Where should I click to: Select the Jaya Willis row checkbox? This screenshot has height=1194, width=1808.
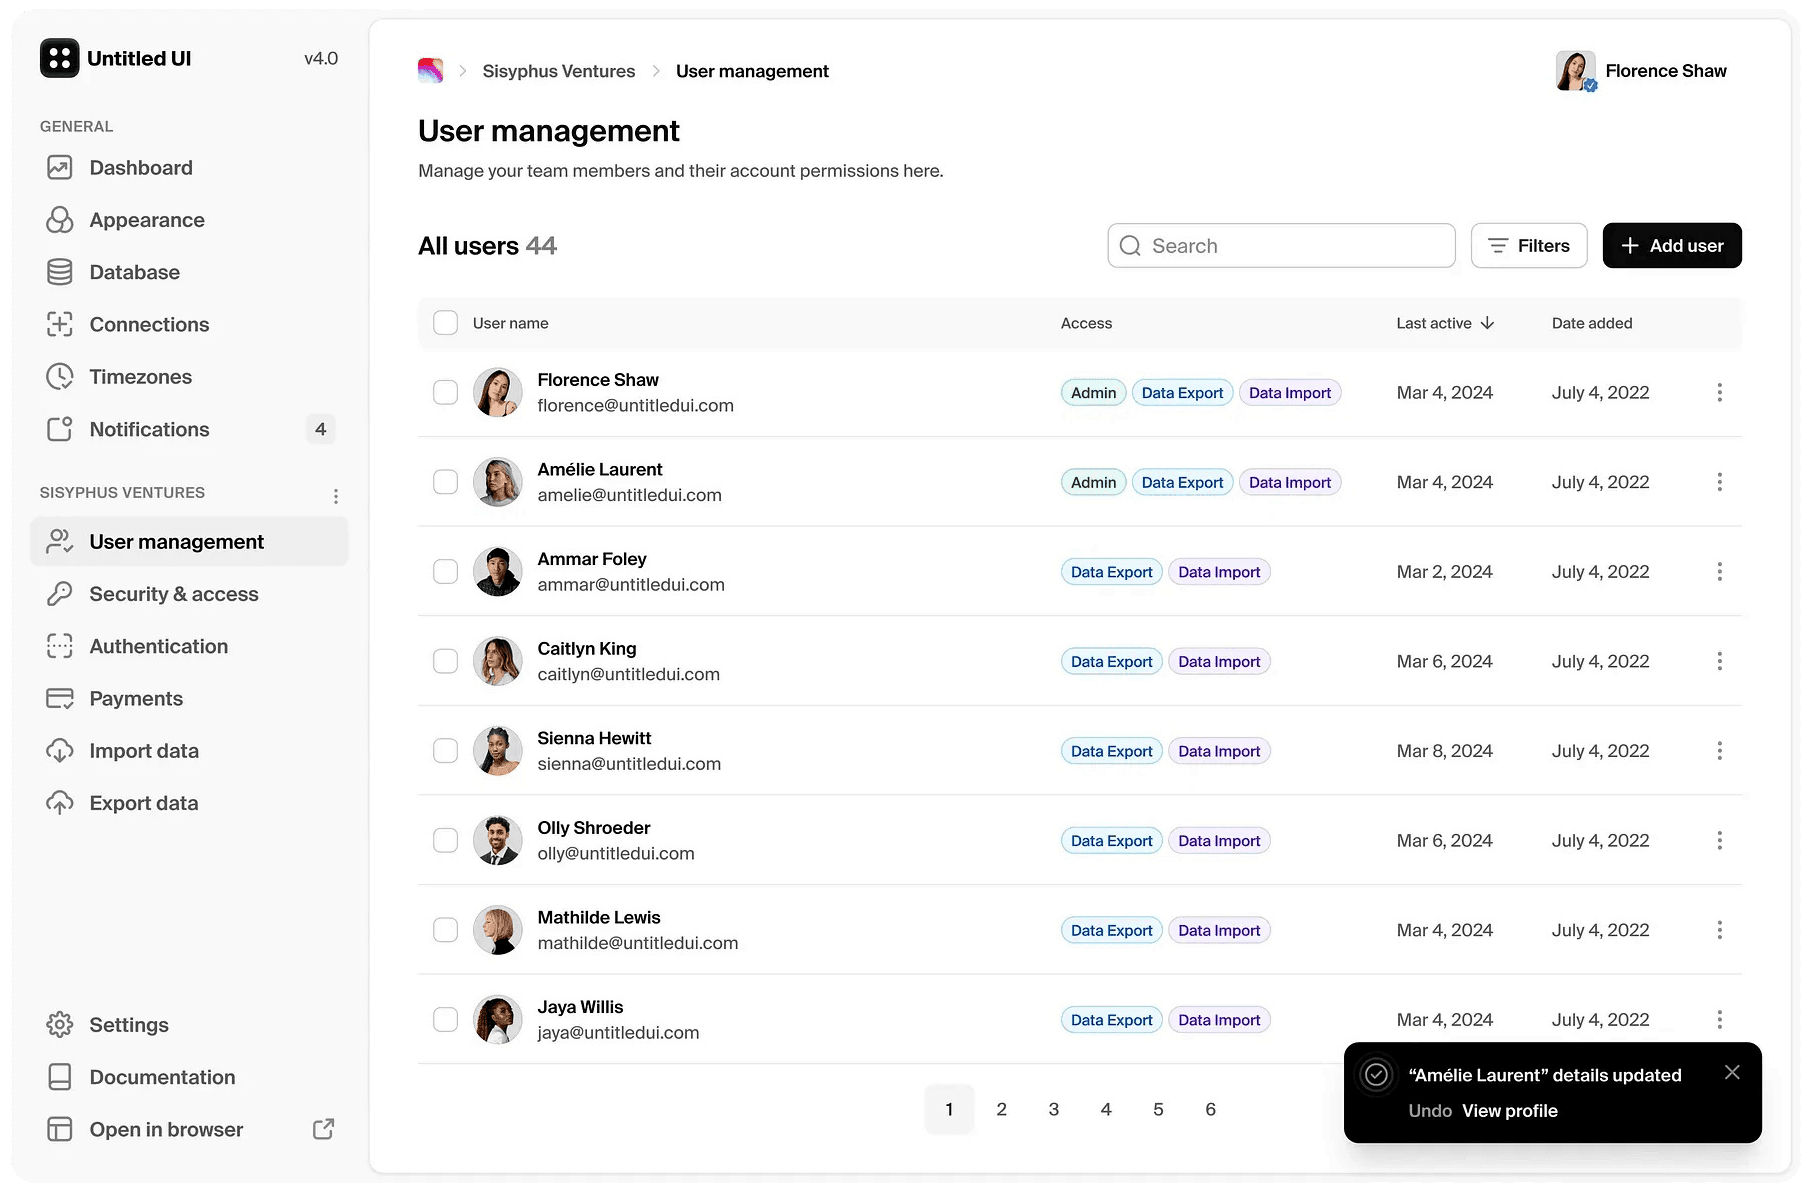coord(446,1019)
